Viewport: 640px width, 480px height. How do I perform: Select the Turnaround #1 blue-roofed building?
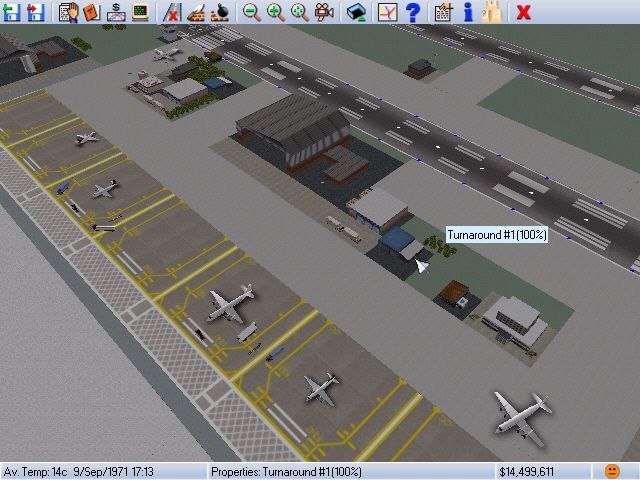tap(400, 244)
